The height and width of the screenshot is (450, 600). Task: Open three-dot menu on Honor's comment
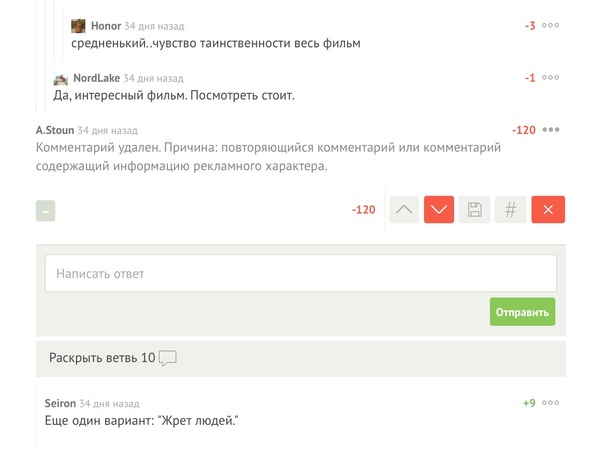[x=551, y=25]
